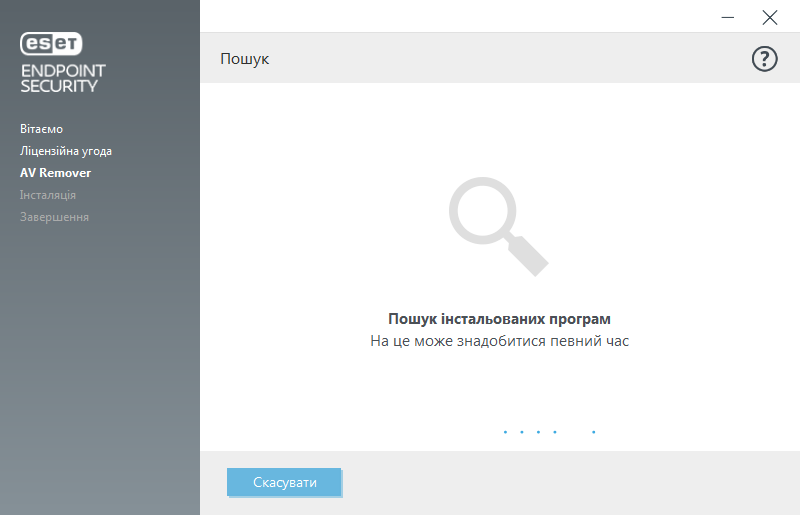This screenshot has width=800, height=515.
Task: Close the ESET installer window
Action: click(769, 16)
